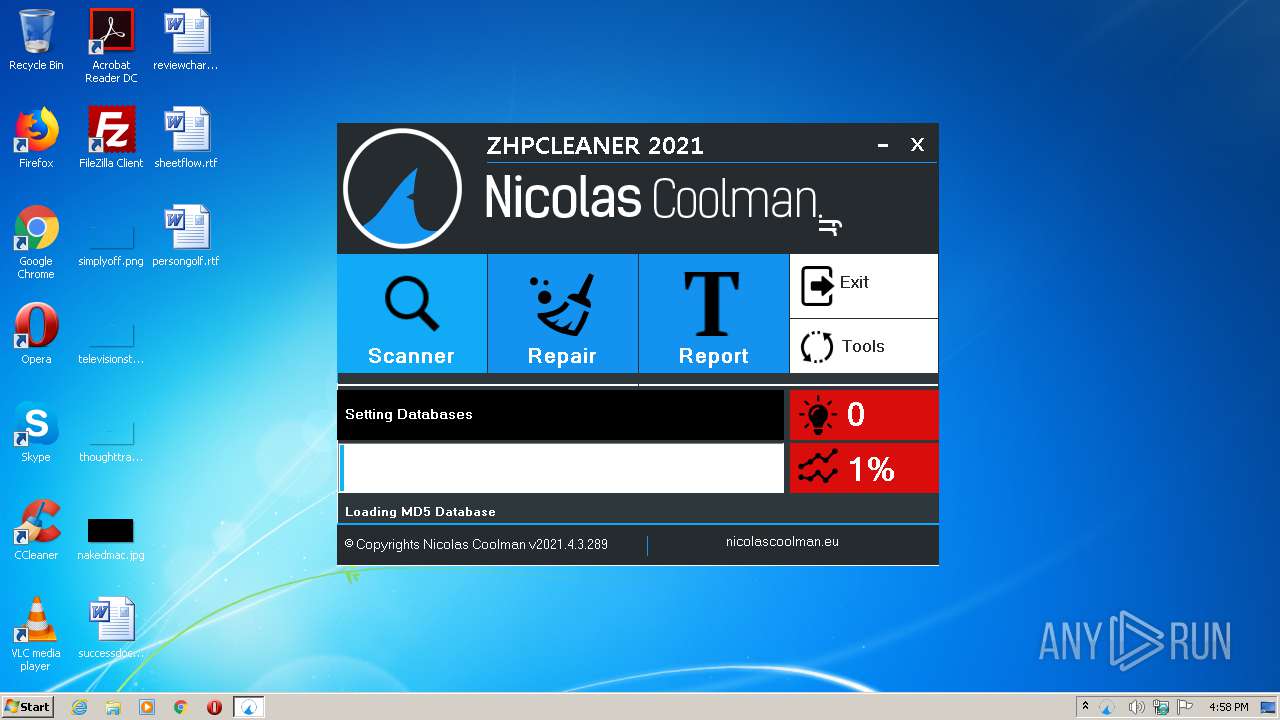The height and width of the screenshot is (720, 1280).
Task: Open Windows Explorer from the taskbar
Action: pos(113,707)
